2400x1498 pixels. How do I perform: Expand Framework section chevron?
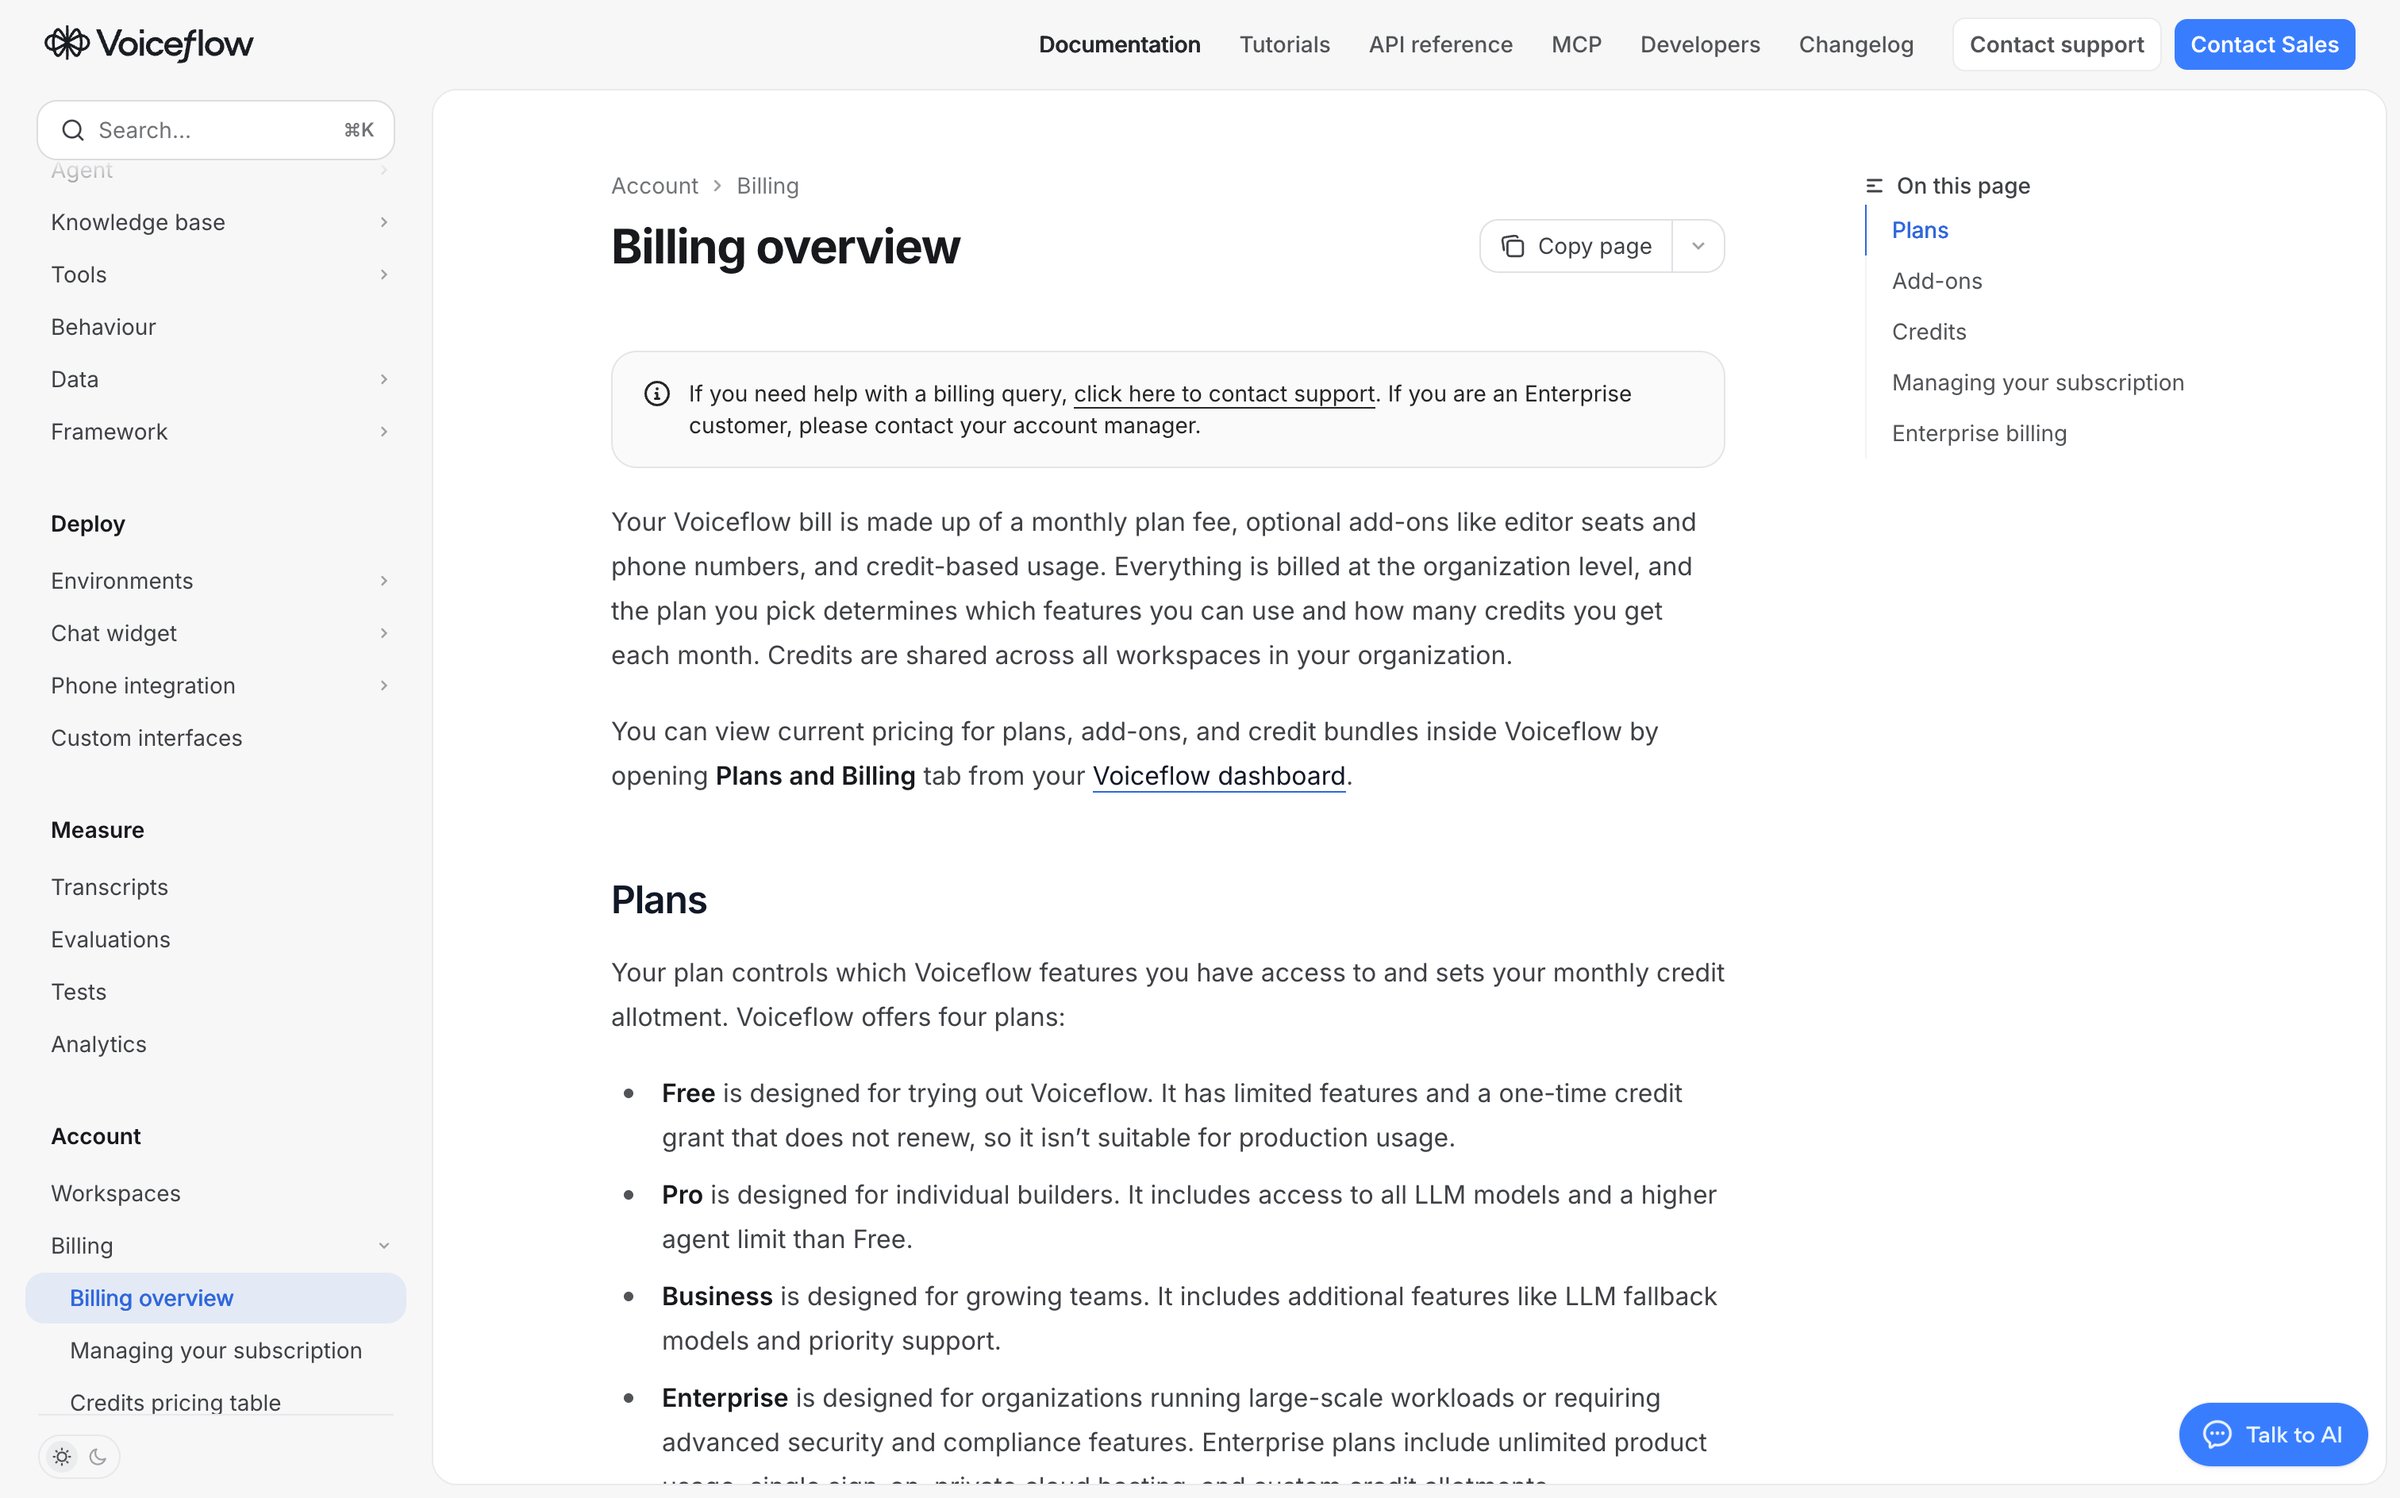(x=384, y=431)
